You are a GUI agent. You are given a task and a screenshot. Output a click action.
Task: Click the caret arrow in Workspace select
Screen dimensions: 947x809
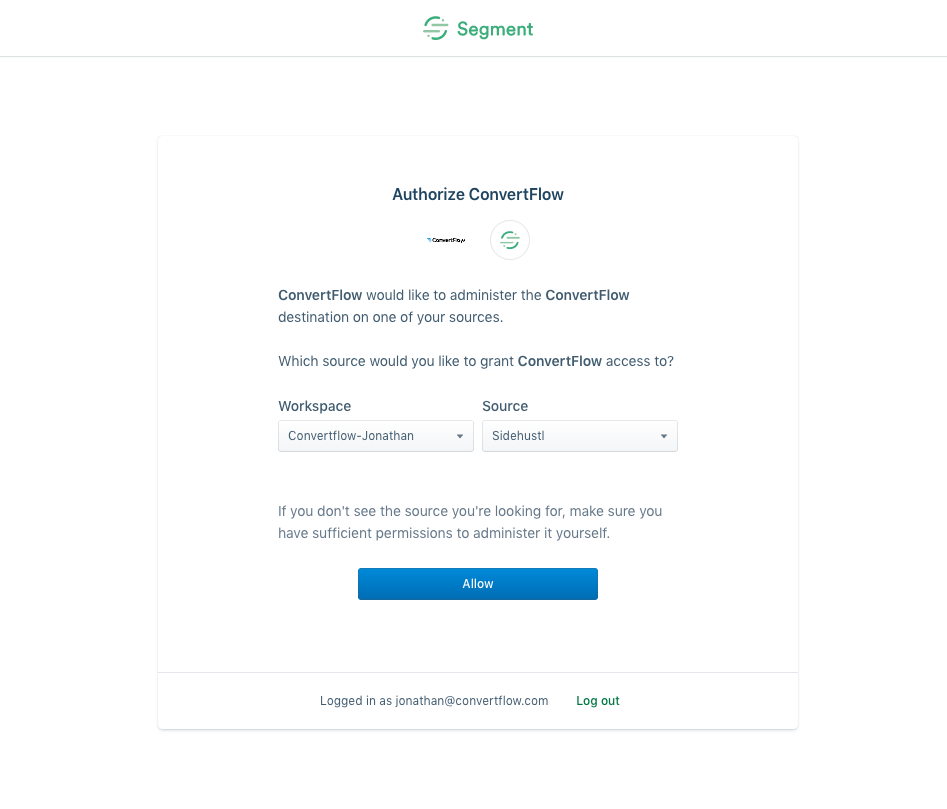pyautogui.click(x=460, y=436)
